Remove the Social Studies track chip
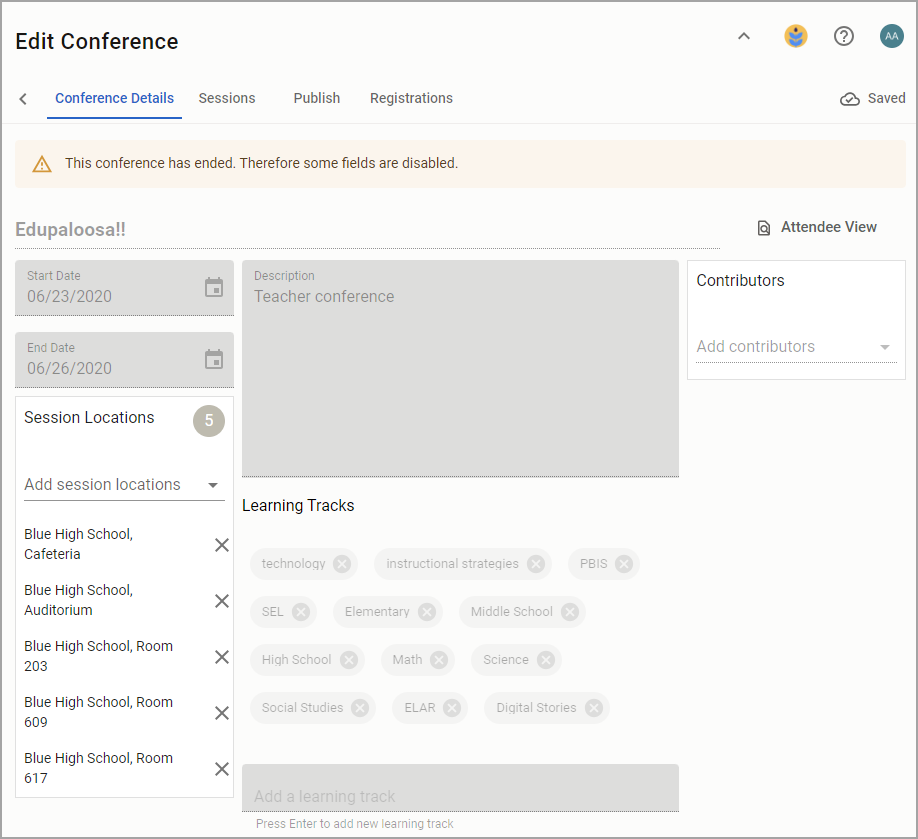The height and width of the screenshot is (839, 918). click(x=360, y=708)
